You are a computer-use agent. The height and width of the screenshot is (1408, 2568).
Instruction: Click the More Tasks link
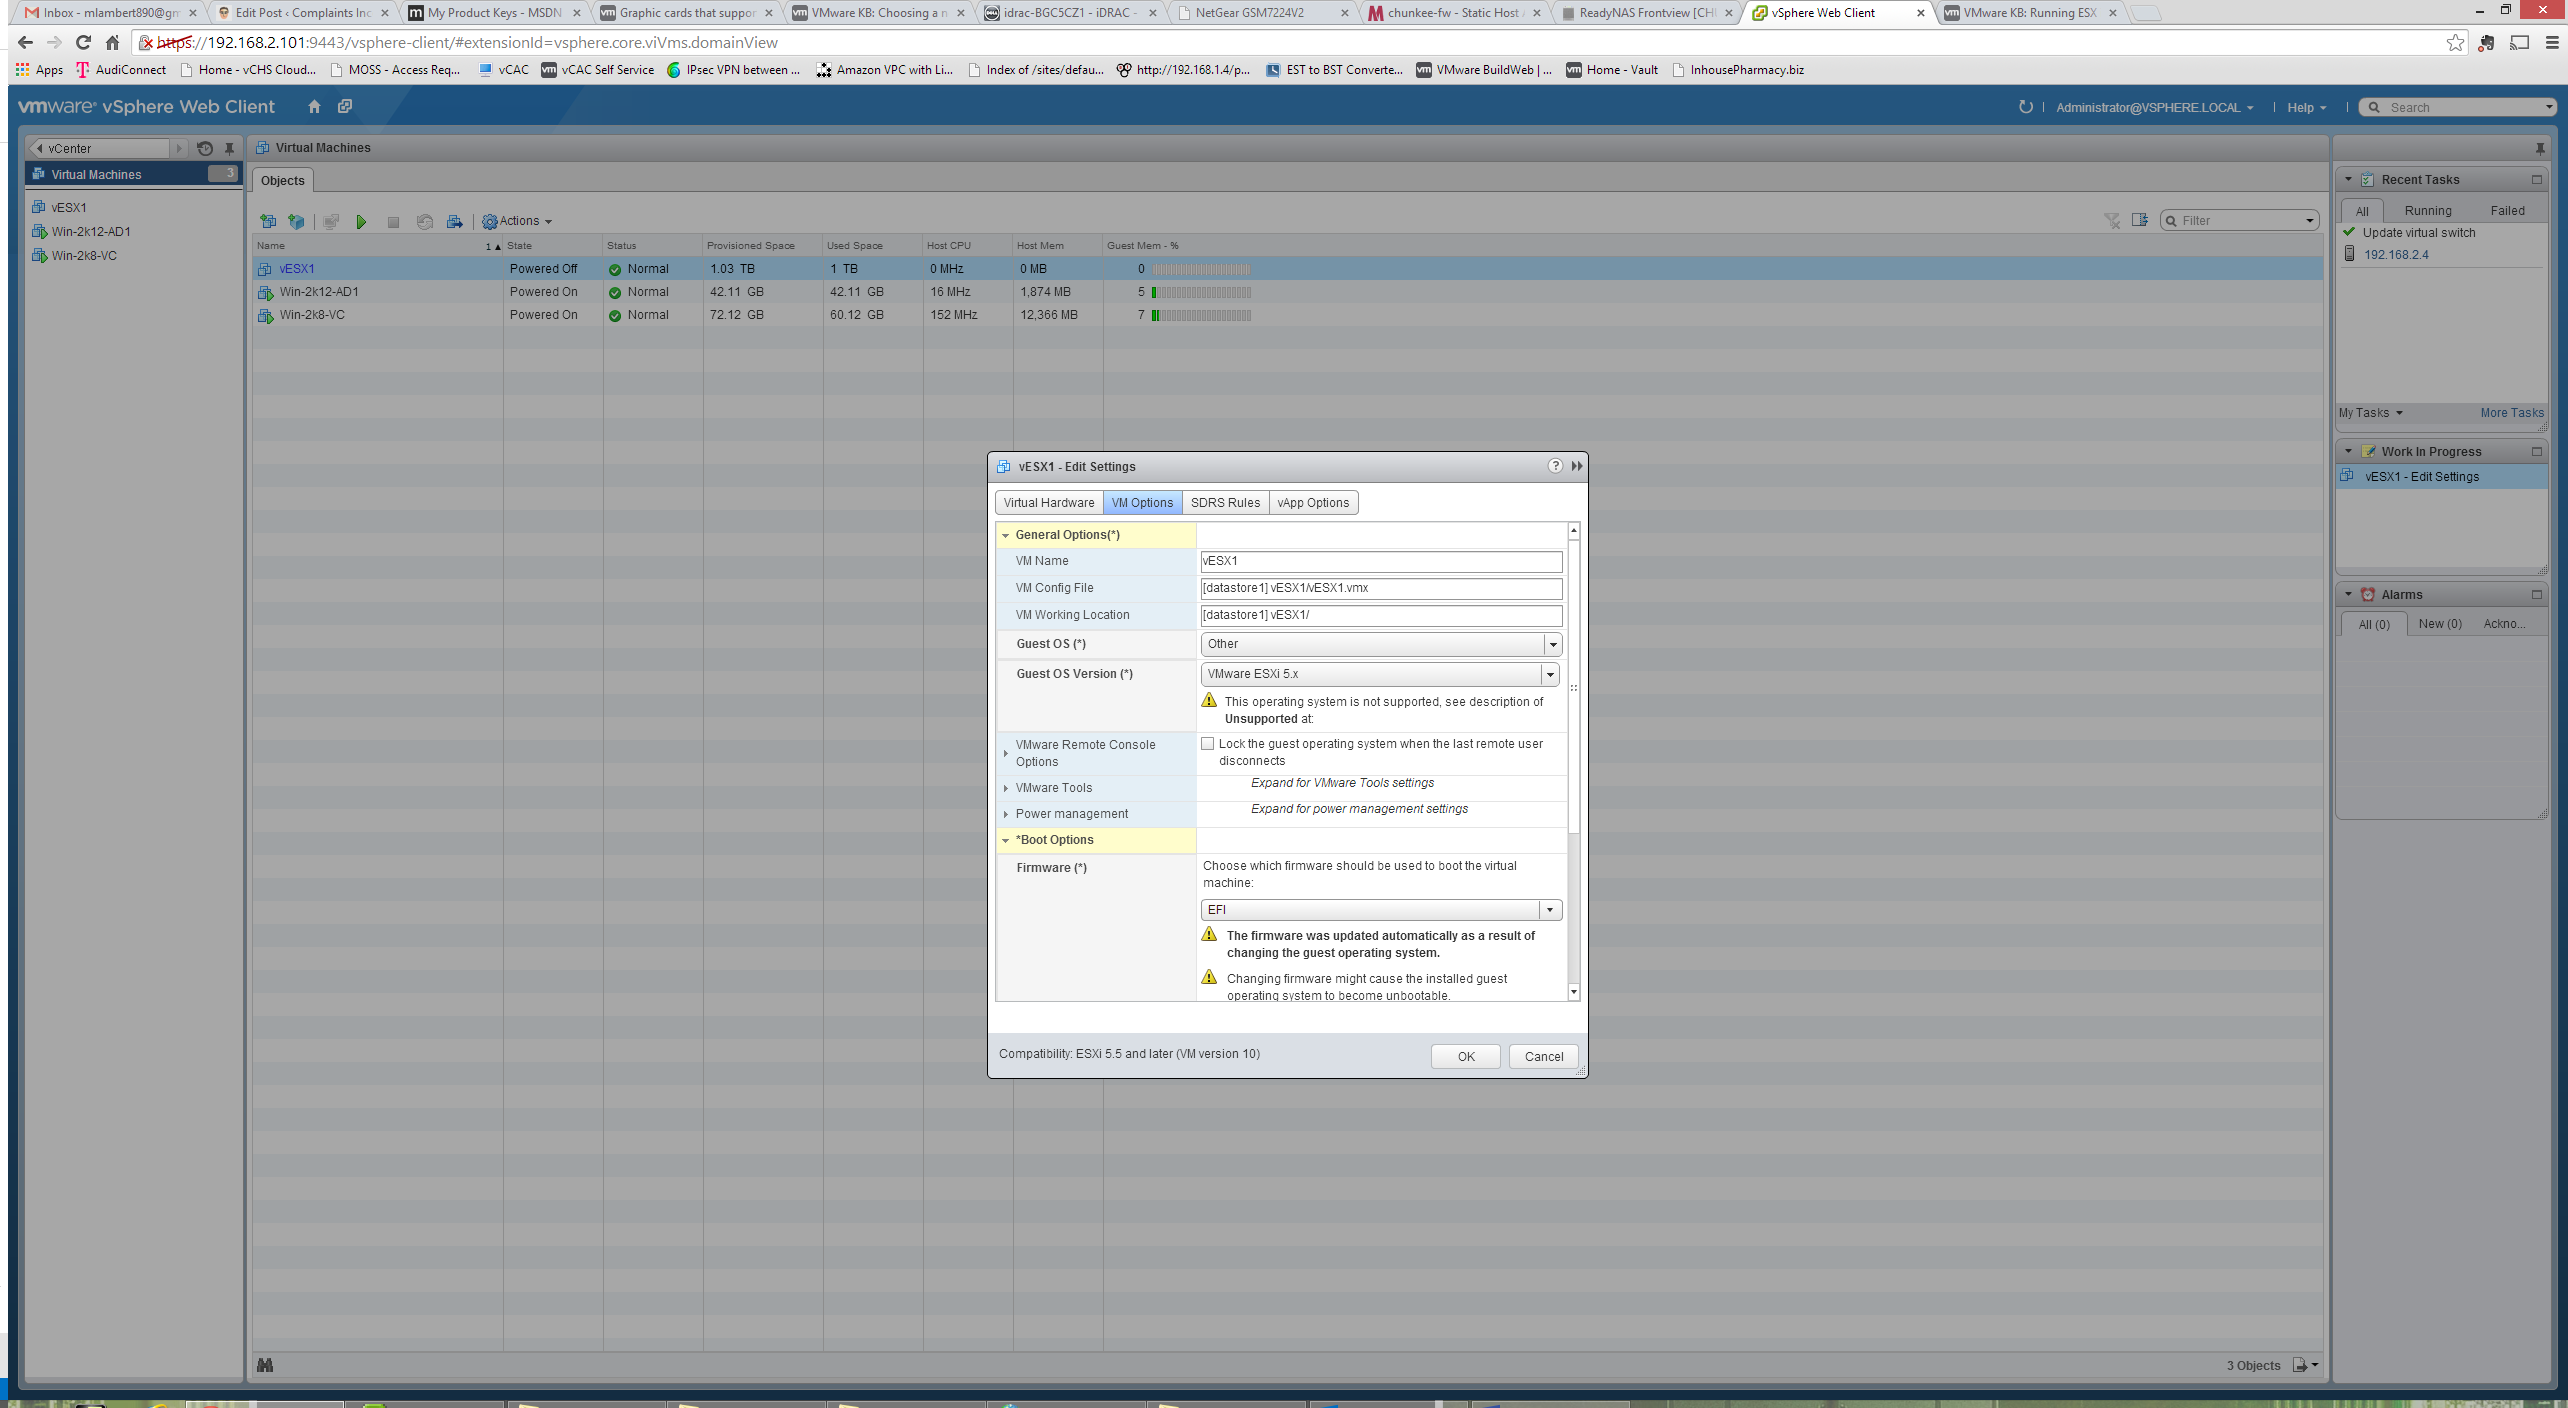[x=2511, y=413]
